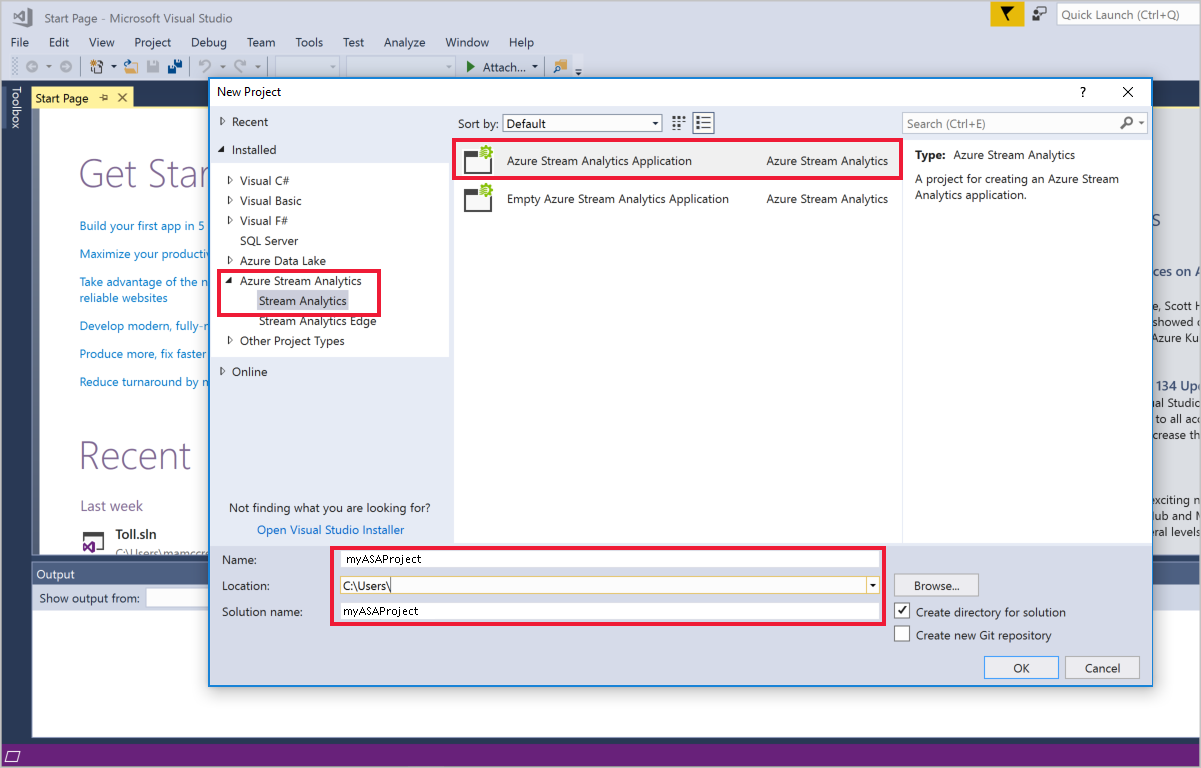Screen dimensions: 1201x768
Task: Click the Undo toolbar icon
Action: point(203,66)
